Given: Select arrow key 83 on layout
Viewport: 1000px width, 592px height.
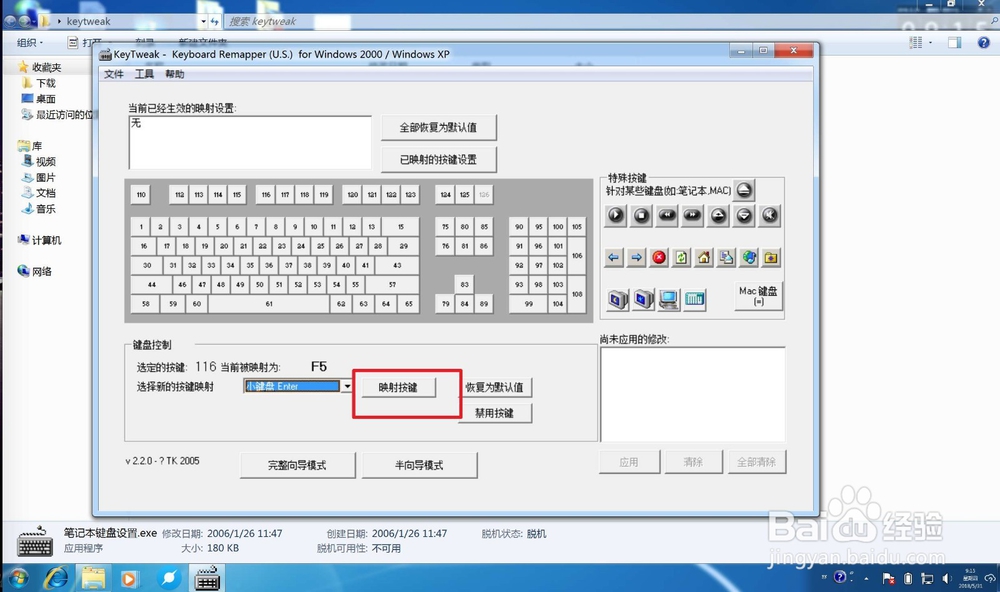Looking at the screenshot, I should [x=464, y=285].
